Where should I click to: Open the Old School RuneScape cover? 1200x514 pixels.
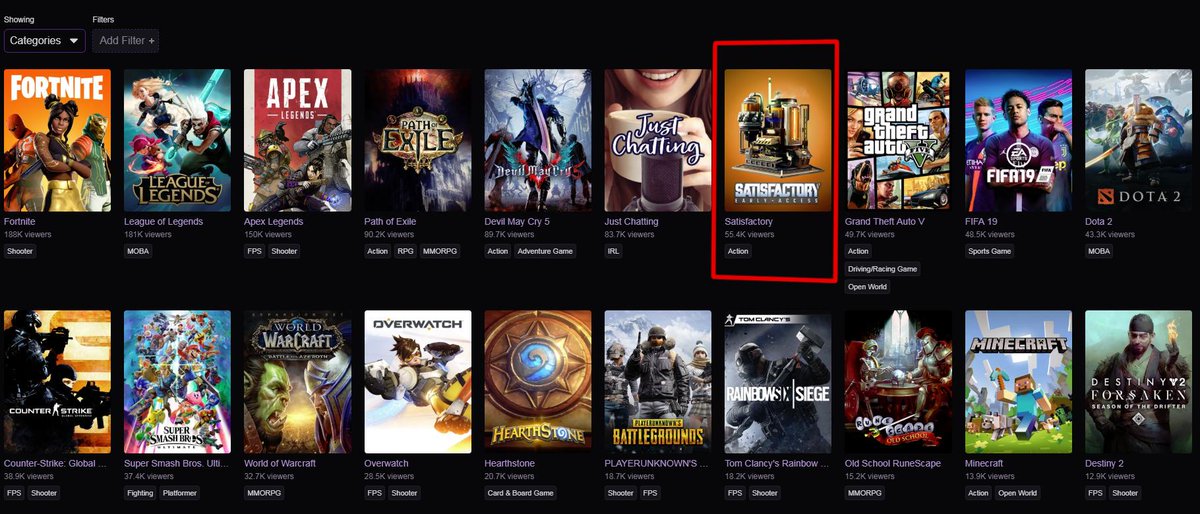point(898,381)
